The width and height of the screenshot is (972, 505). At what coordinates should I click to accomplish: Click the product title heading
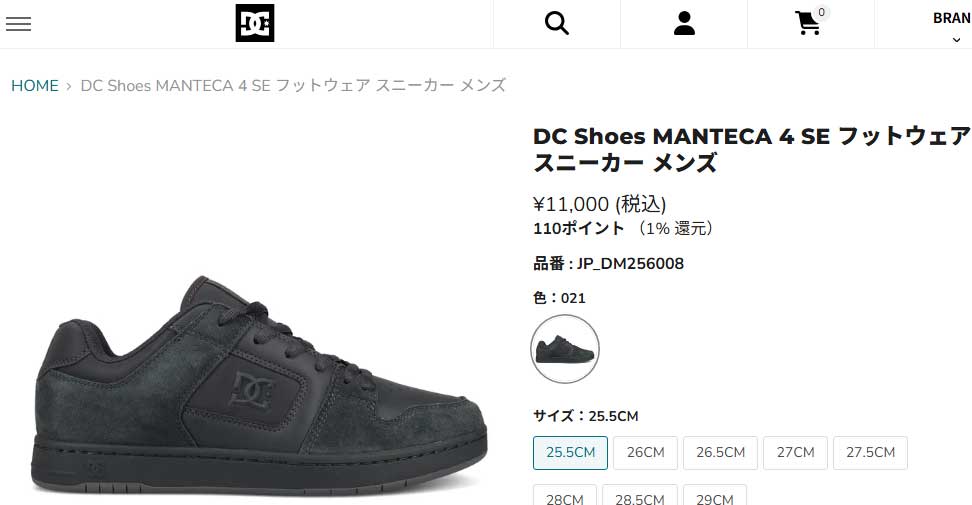[750, 149]
